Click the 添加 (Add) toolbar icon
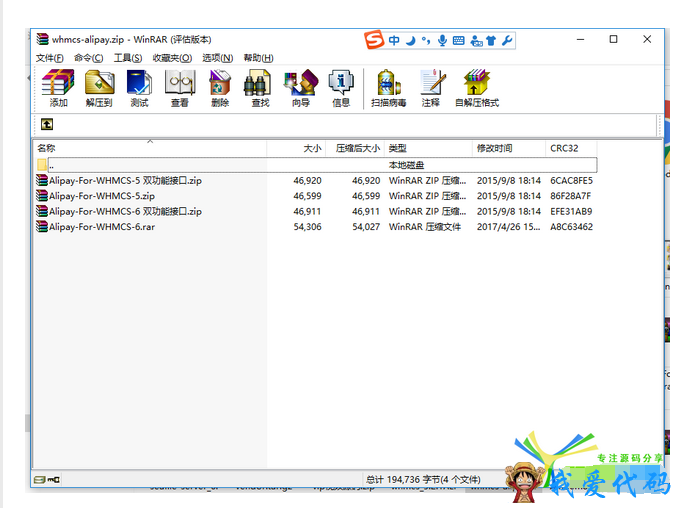 (58, 88)
